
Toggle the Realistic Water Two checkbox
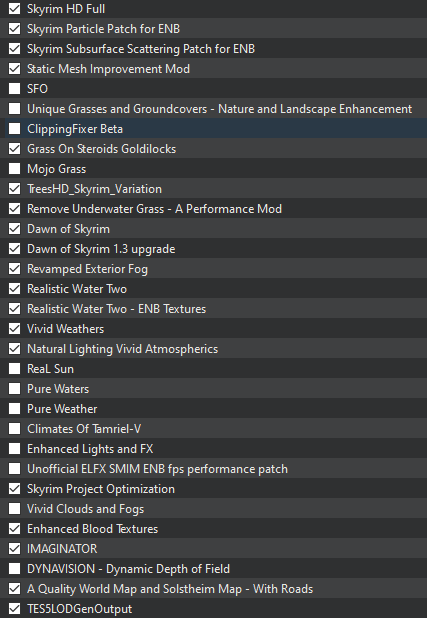(15, 289)
